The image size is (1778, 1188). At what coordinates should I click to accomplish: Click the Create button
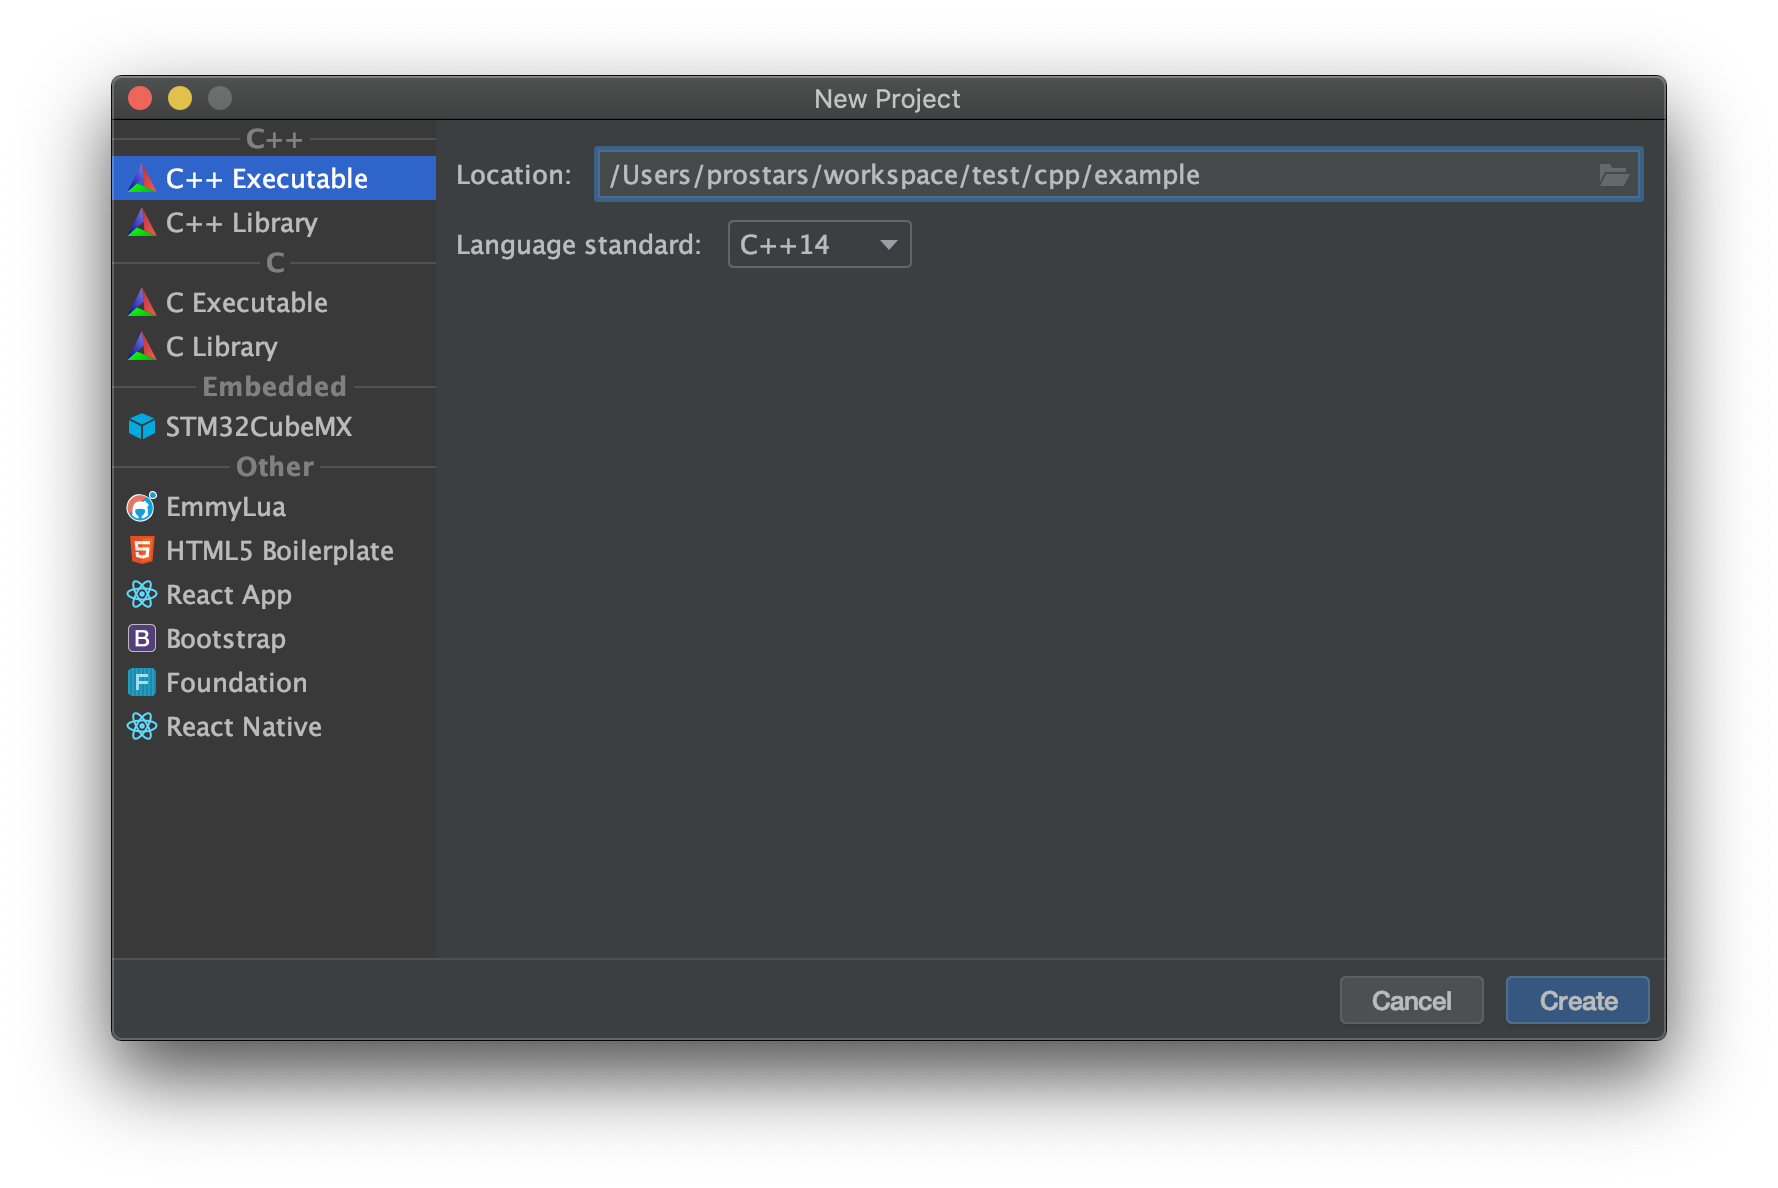pos(1577,1001)
